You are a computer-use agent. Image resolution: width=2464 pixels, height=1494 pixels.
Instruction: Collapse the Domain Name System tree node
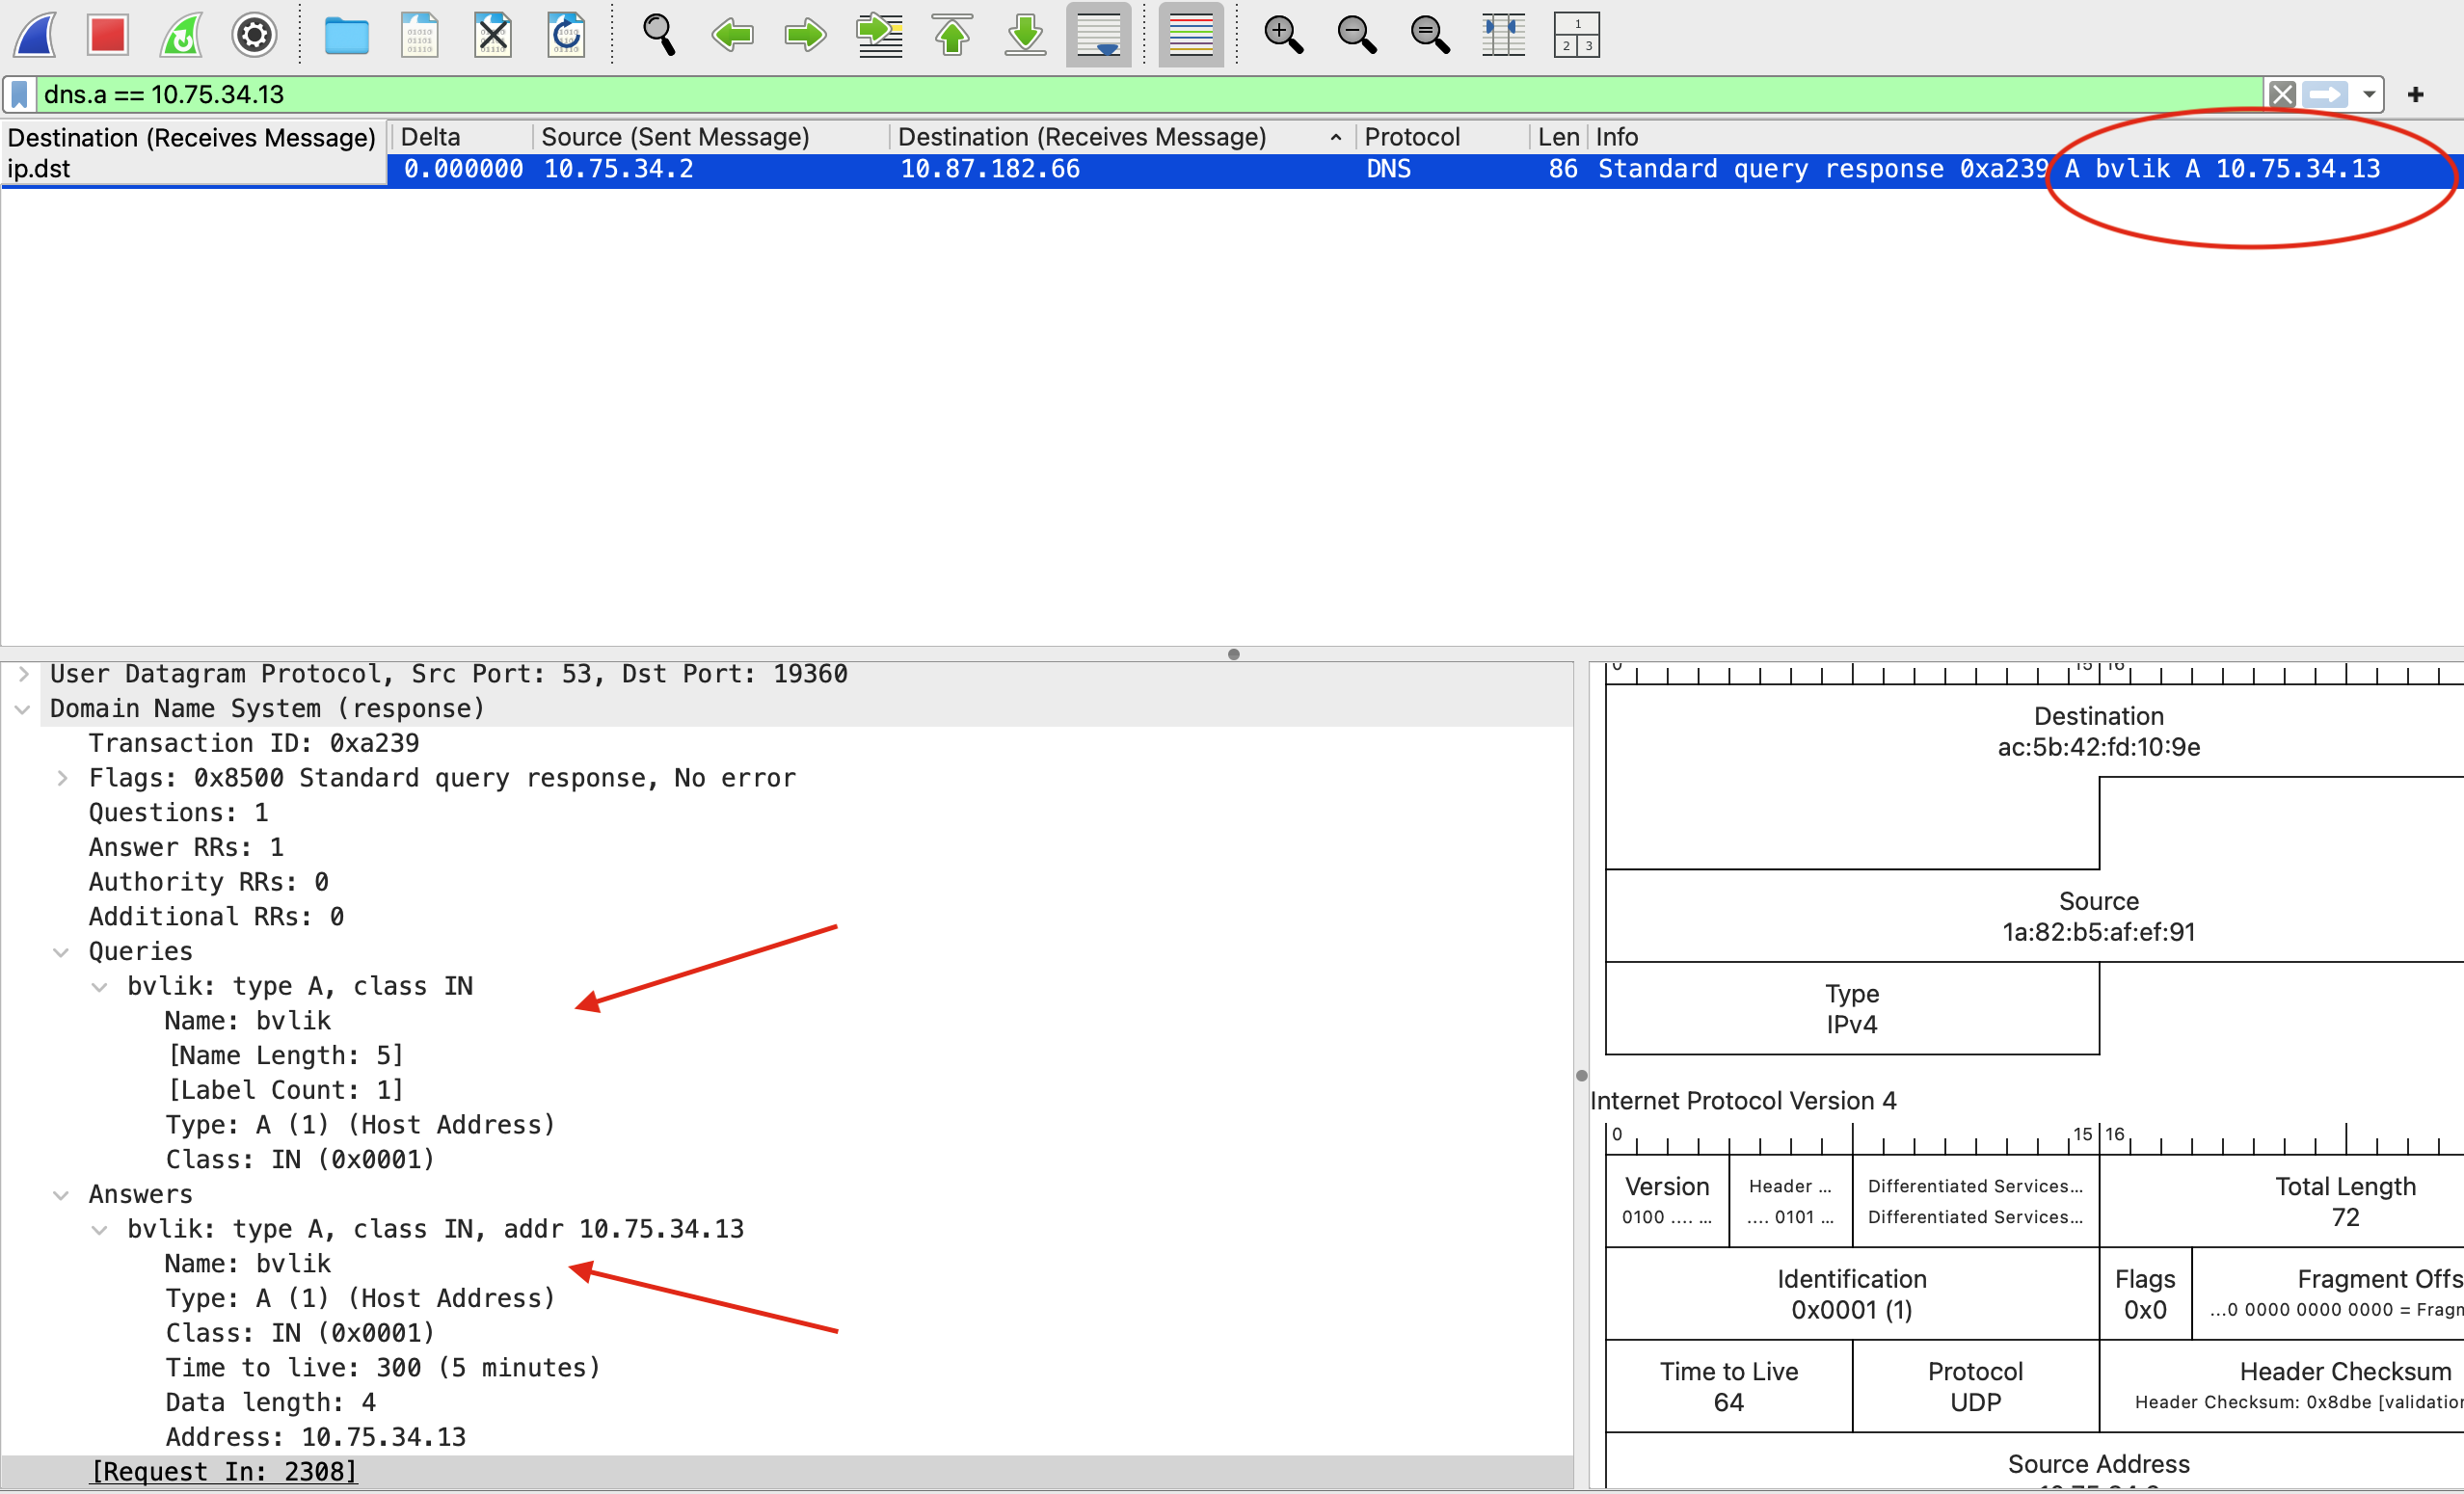tap(23, 710)
